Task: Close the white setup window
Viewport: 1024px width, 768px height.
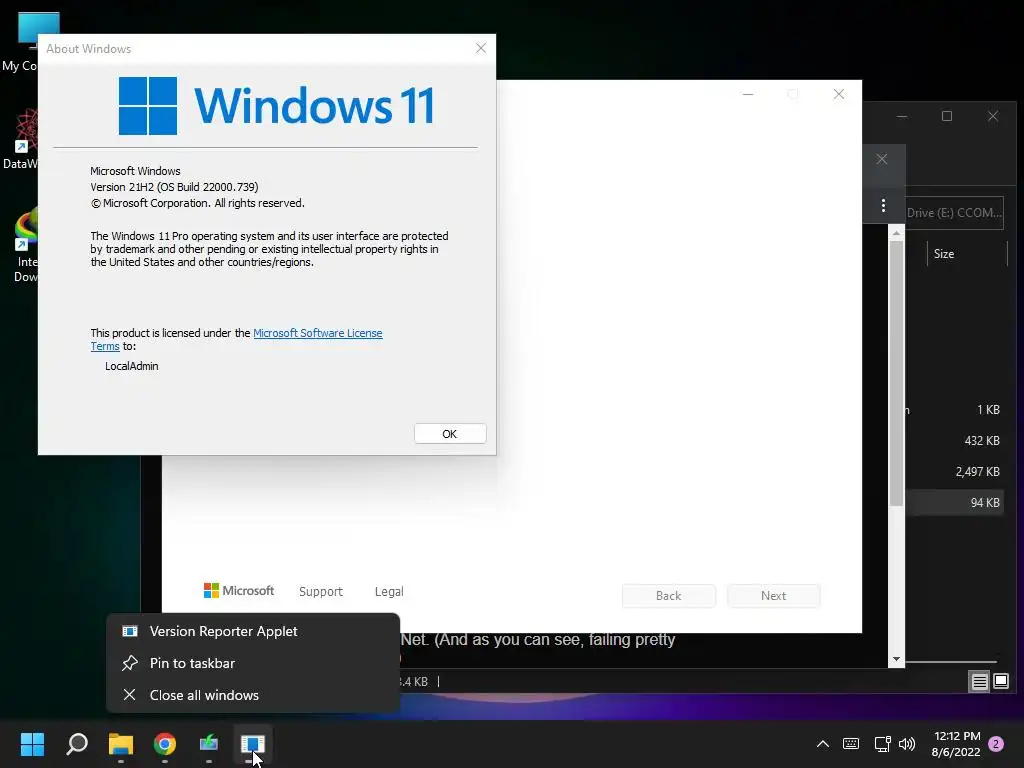Action: pos(839,94)
